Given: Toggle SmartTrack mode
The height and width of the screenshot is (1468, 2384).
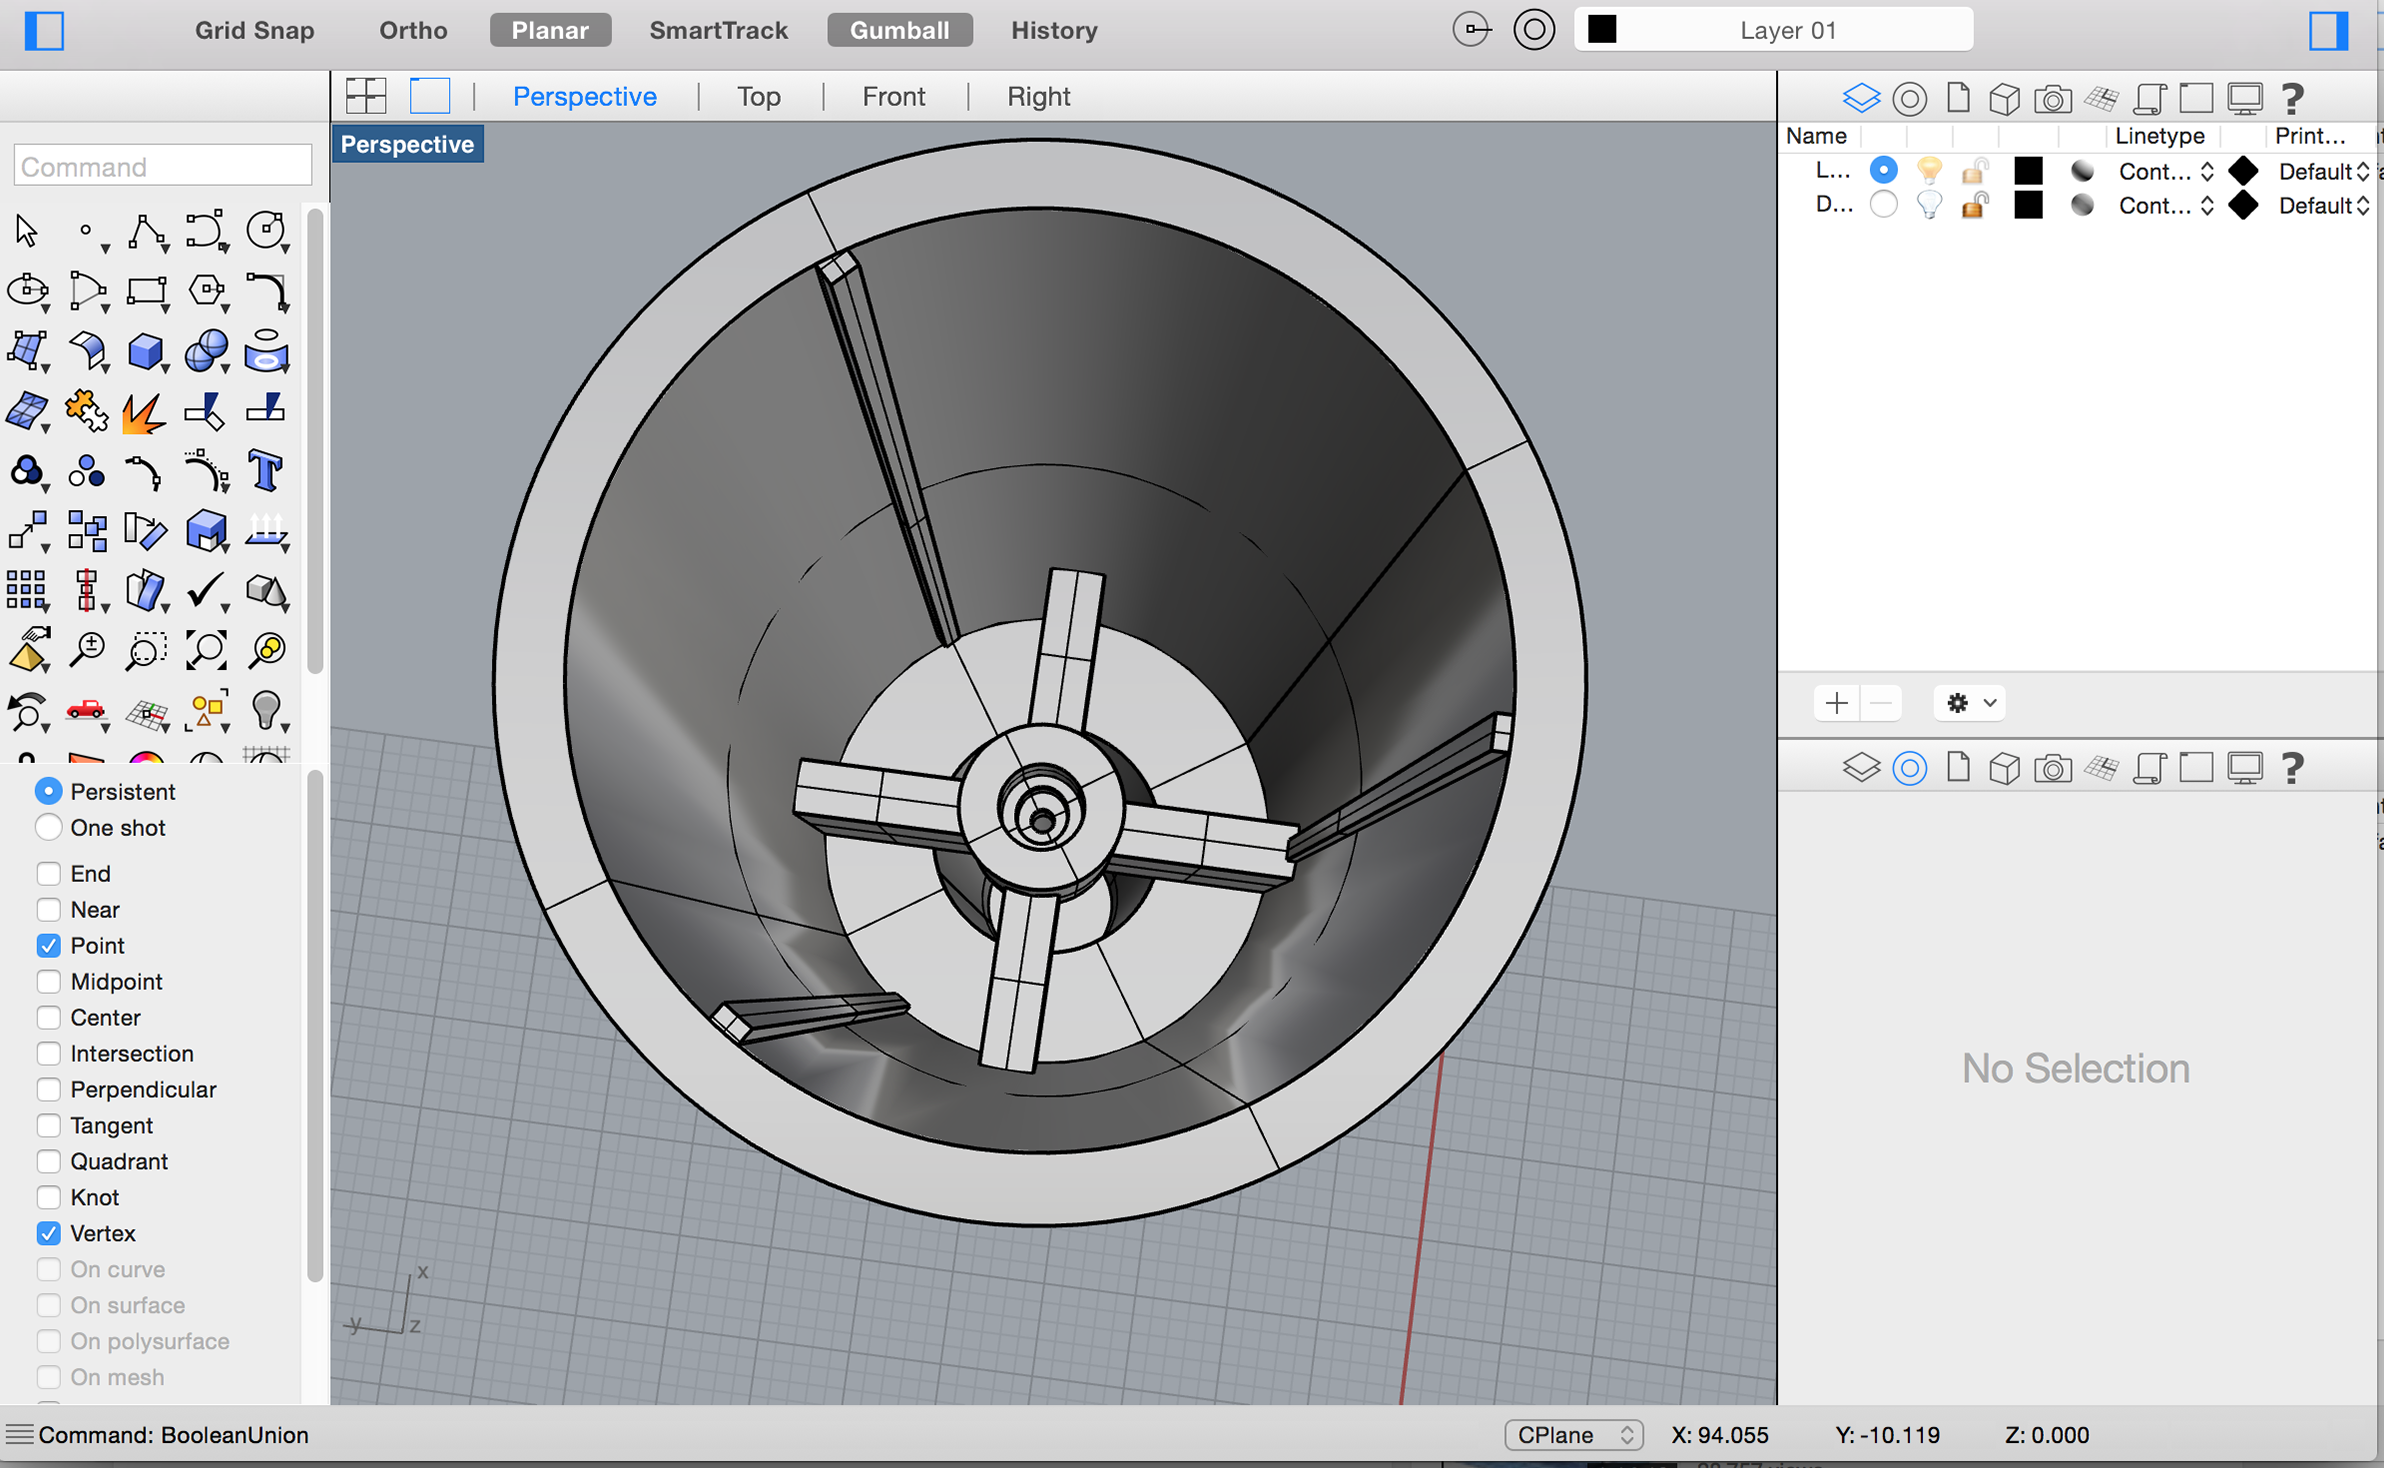Looking at the screenshot, I should point(718,30).
